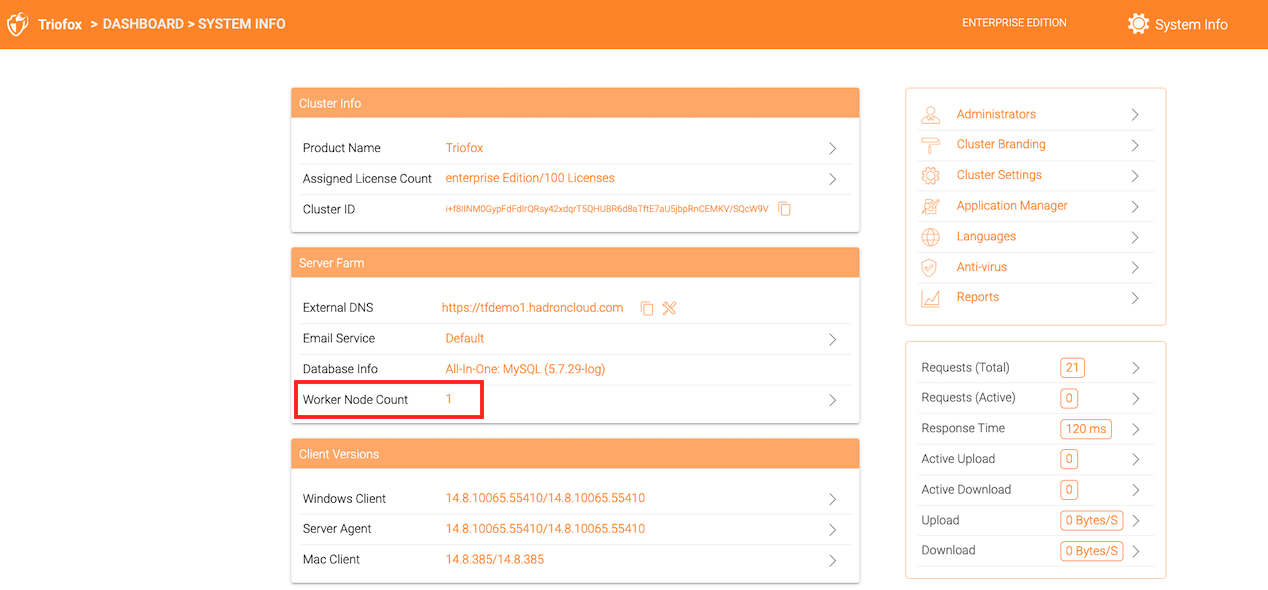
Task: Open the Requests (Total) details chevron
Action: point(1136,368)
